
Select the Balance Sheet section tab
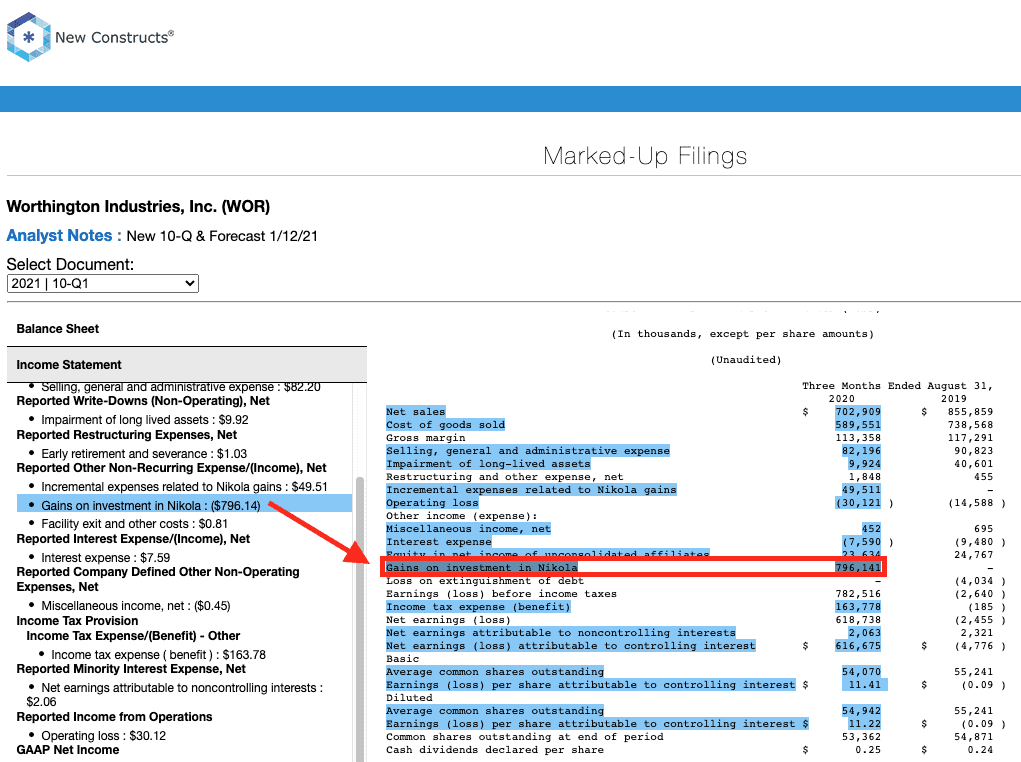click(58, 329)
